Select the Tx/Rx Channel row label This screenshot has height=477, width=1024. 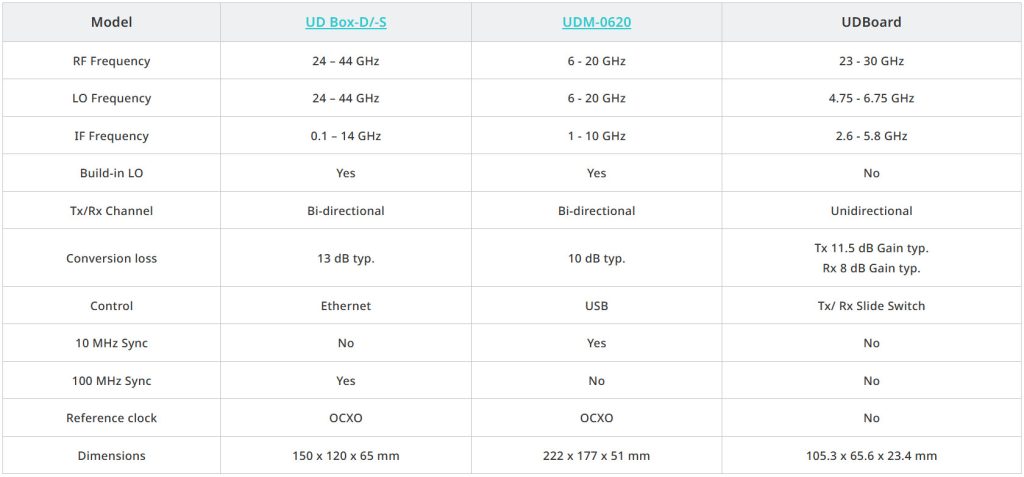[111, 211]
